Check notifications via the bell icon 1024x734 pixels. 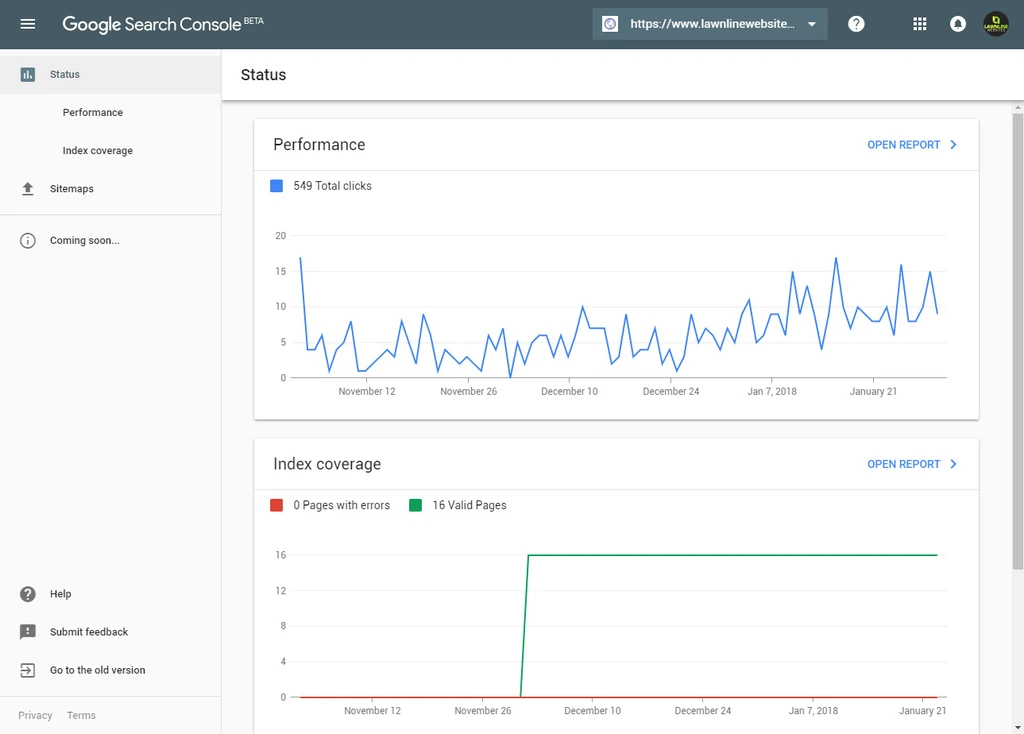(957, 23)
